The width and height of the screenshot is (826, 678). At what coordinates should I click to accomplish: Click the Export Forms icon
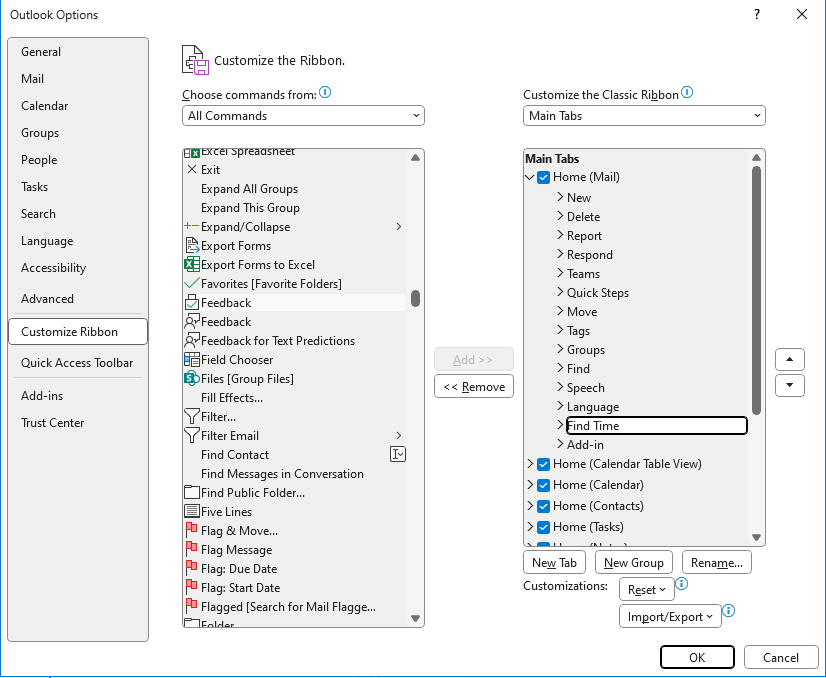tap(192, 245)
